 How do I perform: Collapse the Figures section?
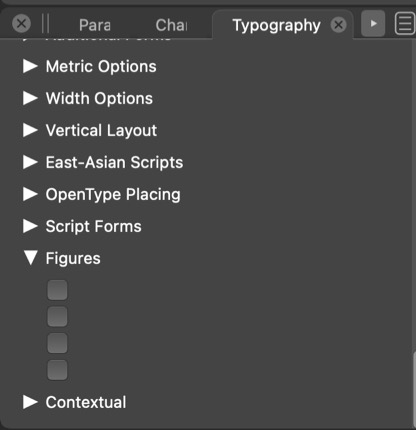(x=30, y=258)
